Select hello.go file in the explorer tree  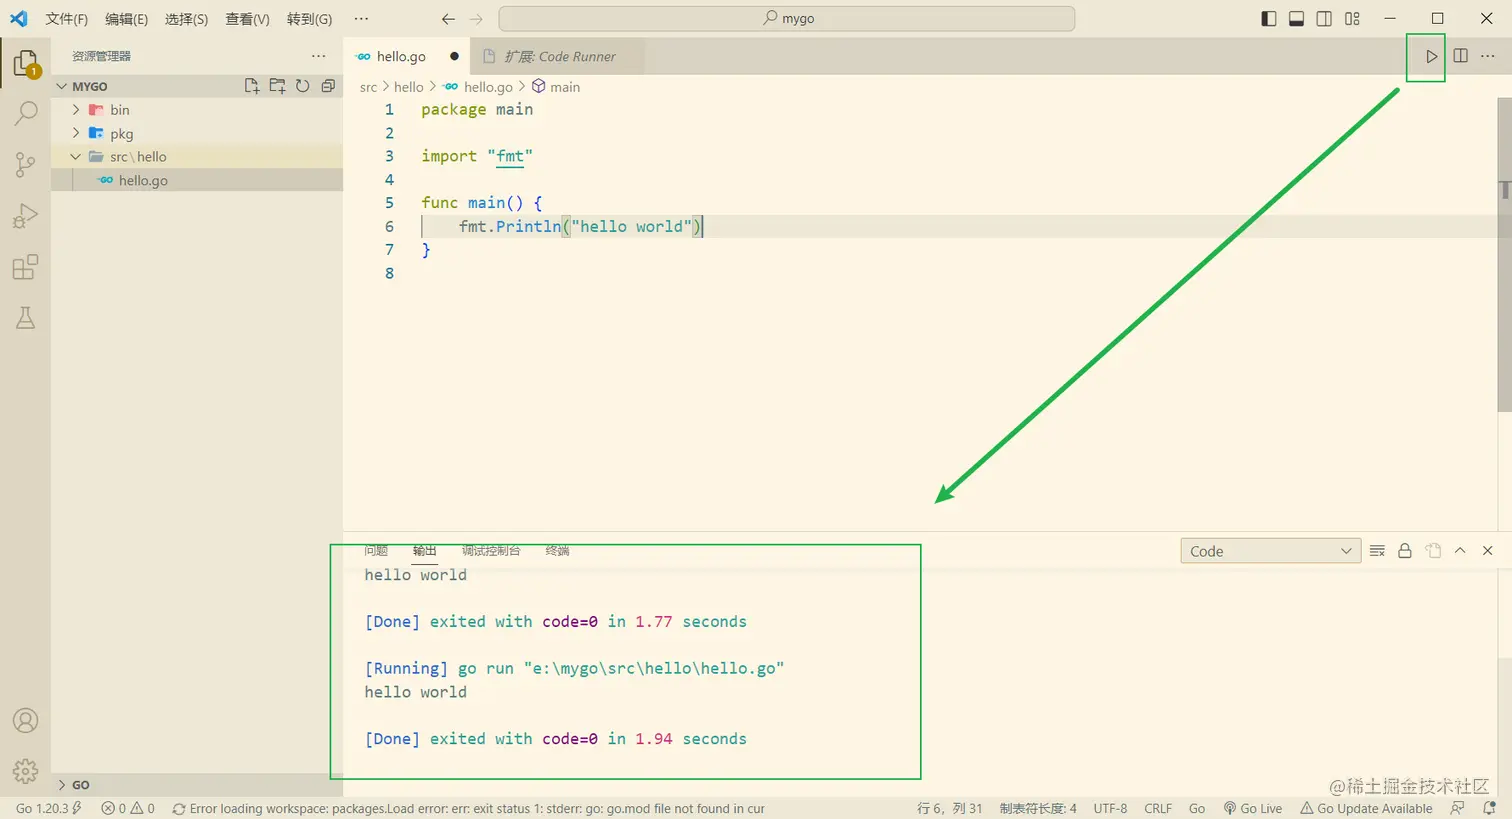[197, 181]
